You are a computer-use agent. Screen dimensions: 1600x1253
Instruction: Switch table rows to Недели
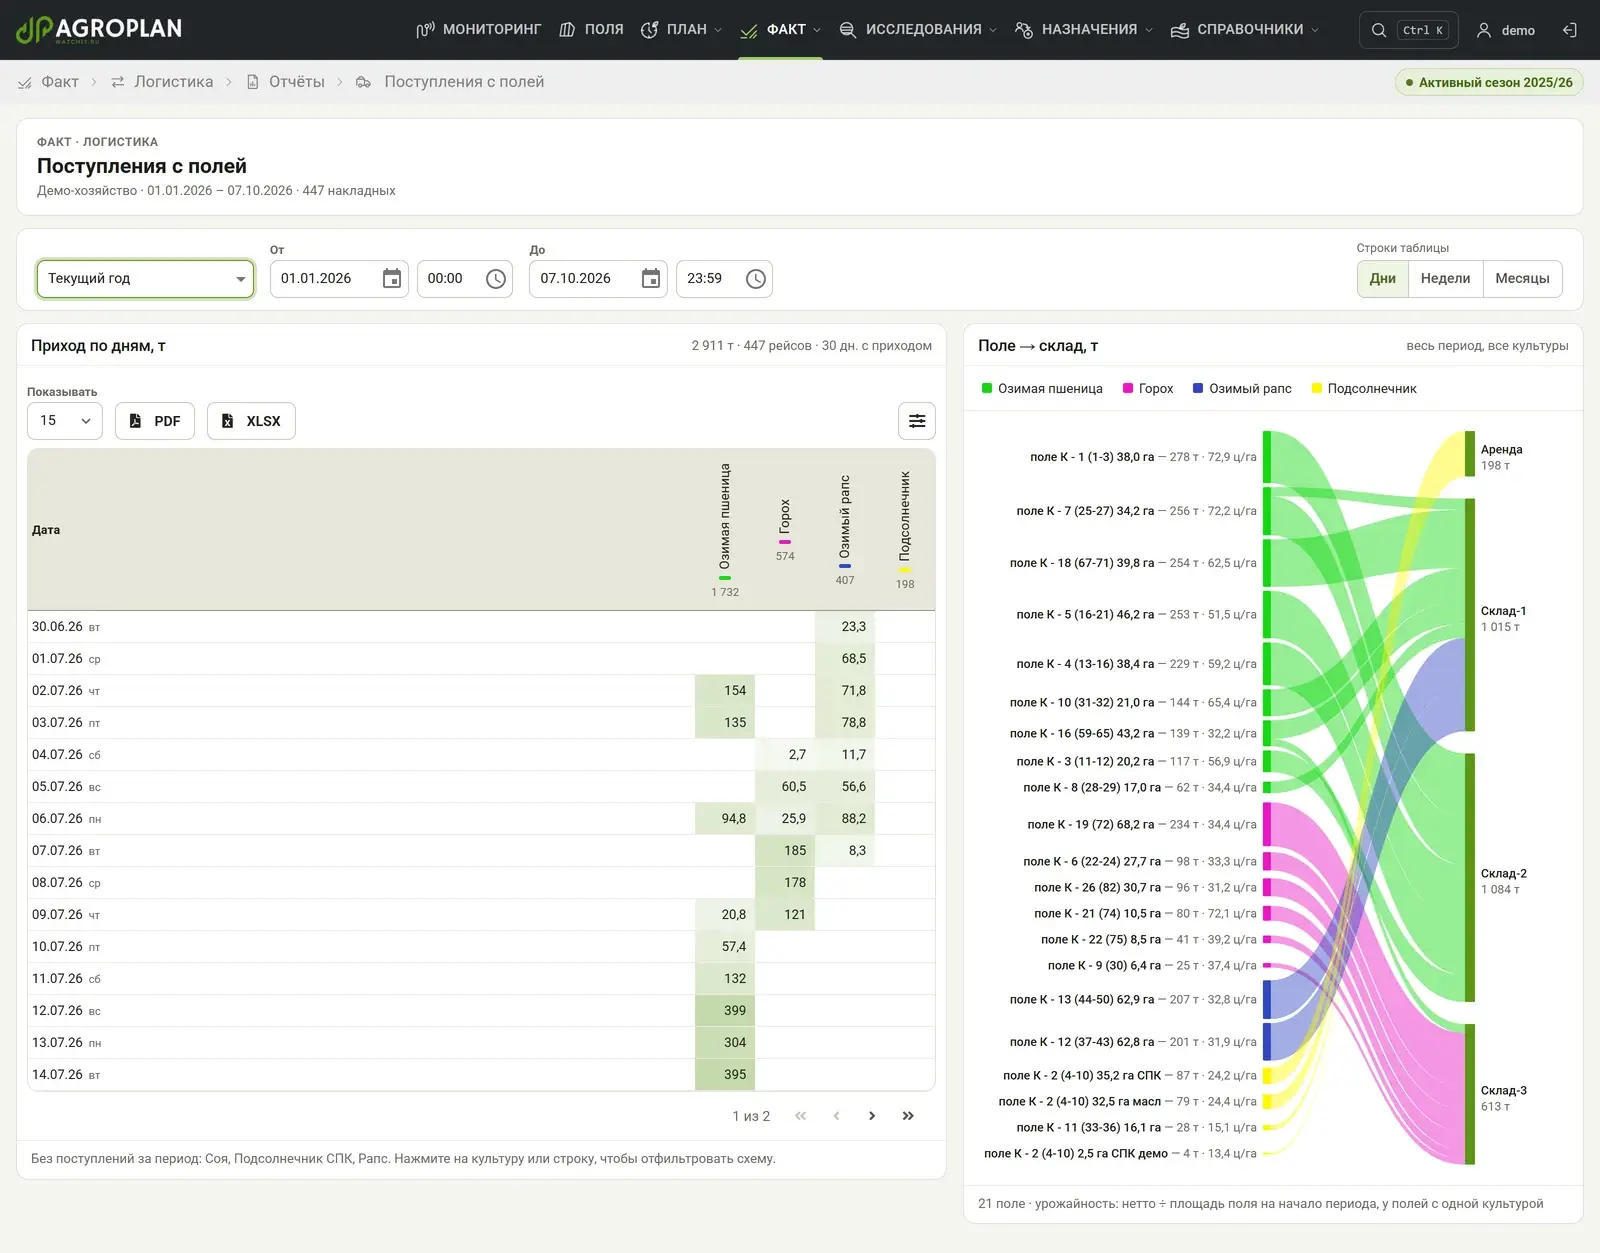click(x=1445, y=279)
